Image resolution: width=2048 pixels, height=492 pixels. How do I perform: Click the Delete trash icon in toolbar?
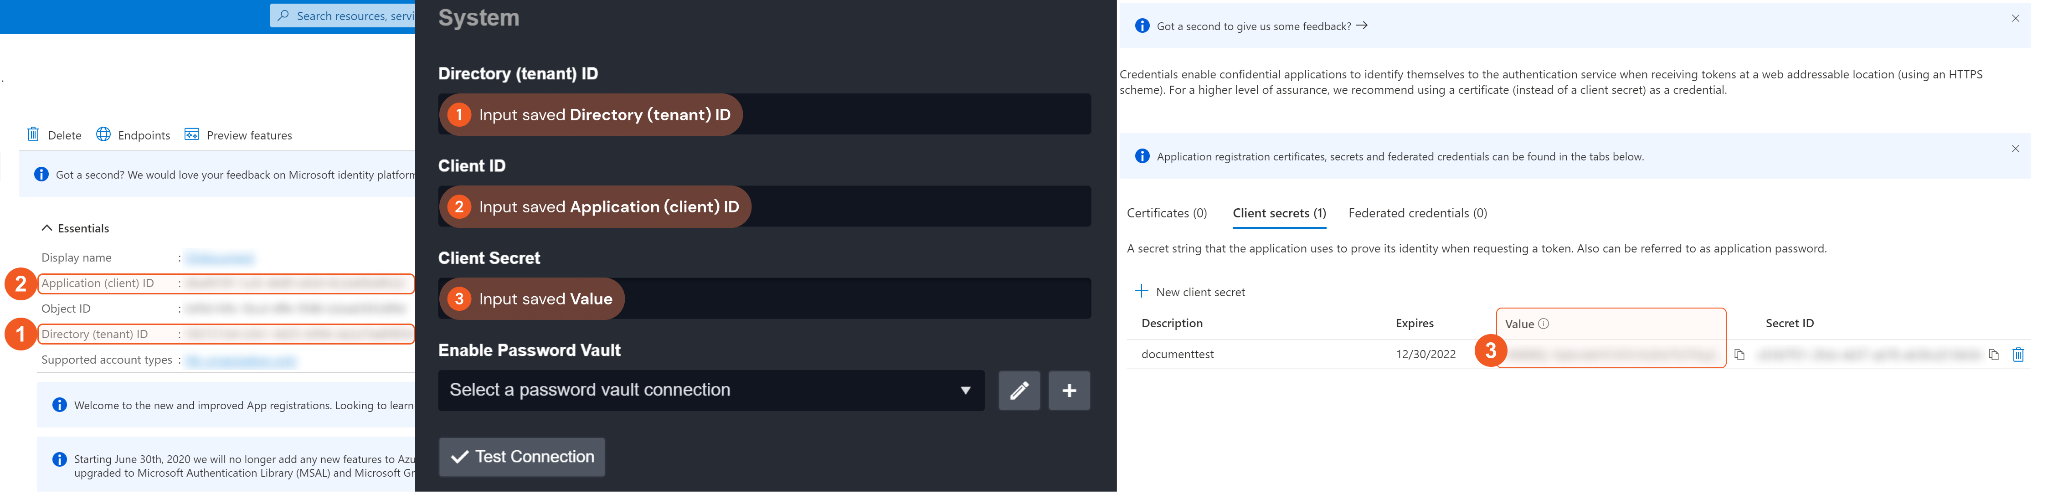(x=33, y=135)
